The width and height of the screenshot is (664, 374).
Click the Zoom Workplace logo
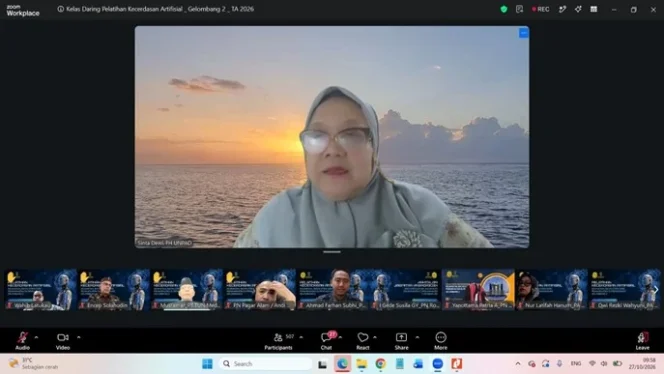23,10
